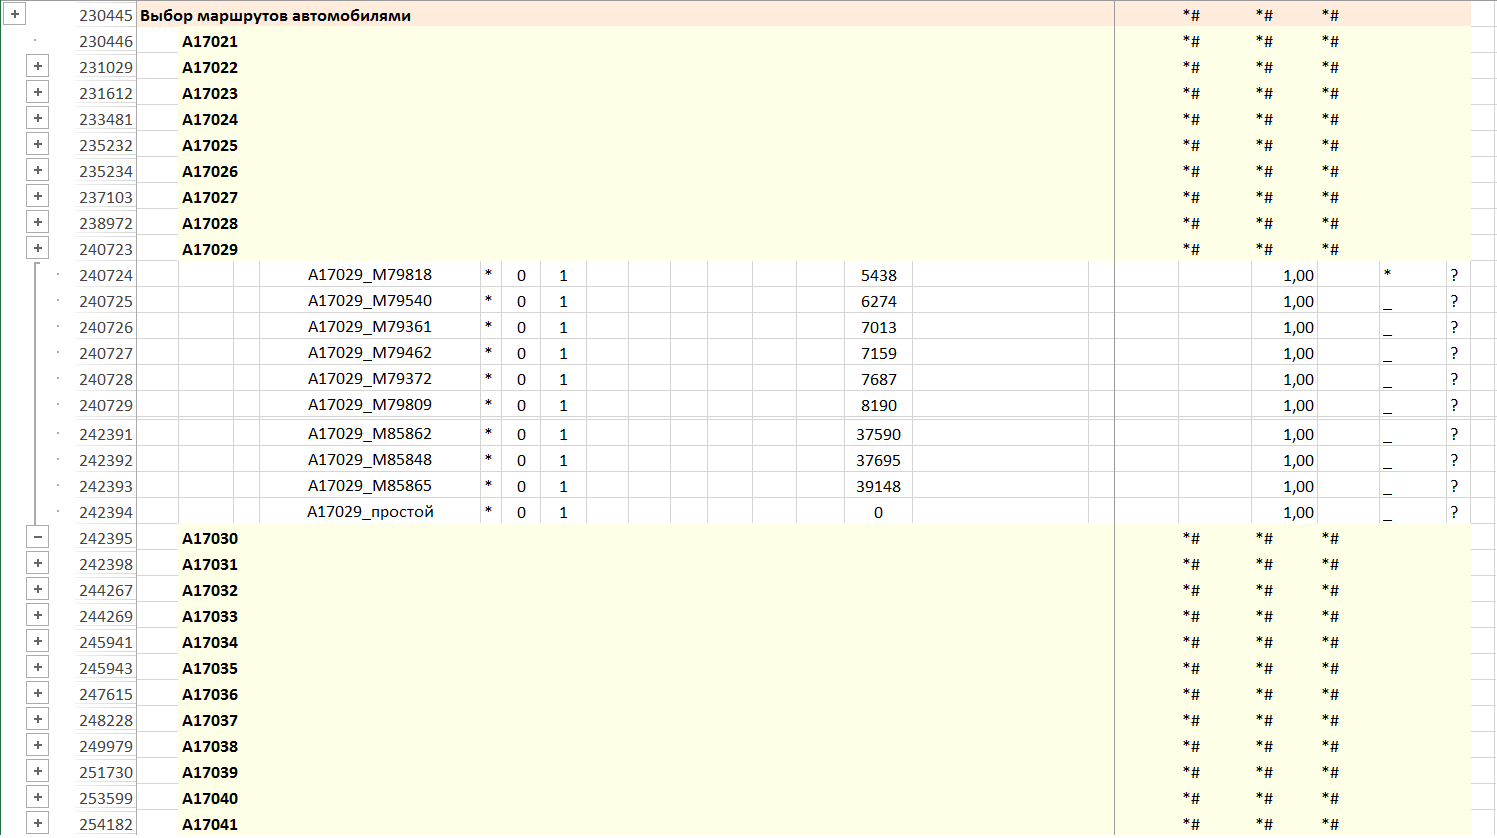Expand the top-level group at row 230445

pyautogui.click(x=15, y=15)
